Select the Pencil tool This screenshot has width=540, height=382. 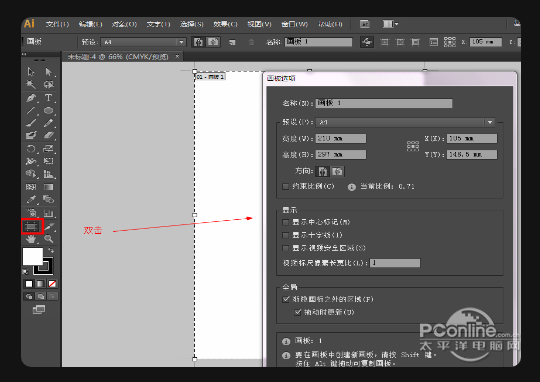[x=48, y=123]
